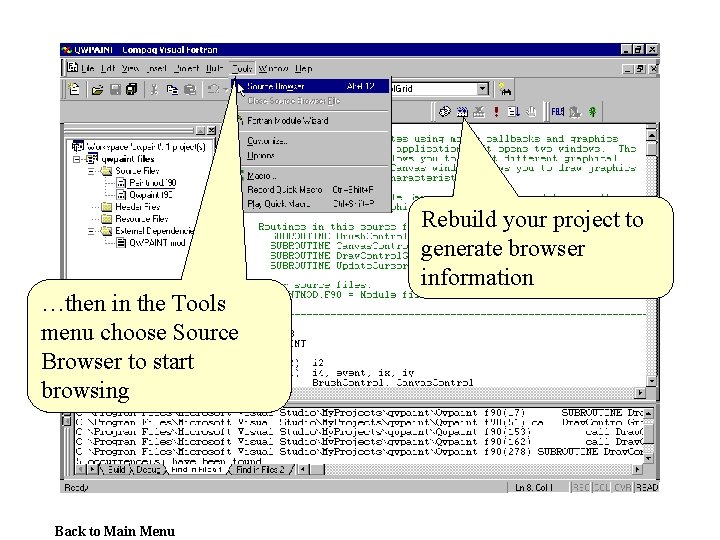Open the Insert menu
This screenshot has height=540, width=720.
156,68
